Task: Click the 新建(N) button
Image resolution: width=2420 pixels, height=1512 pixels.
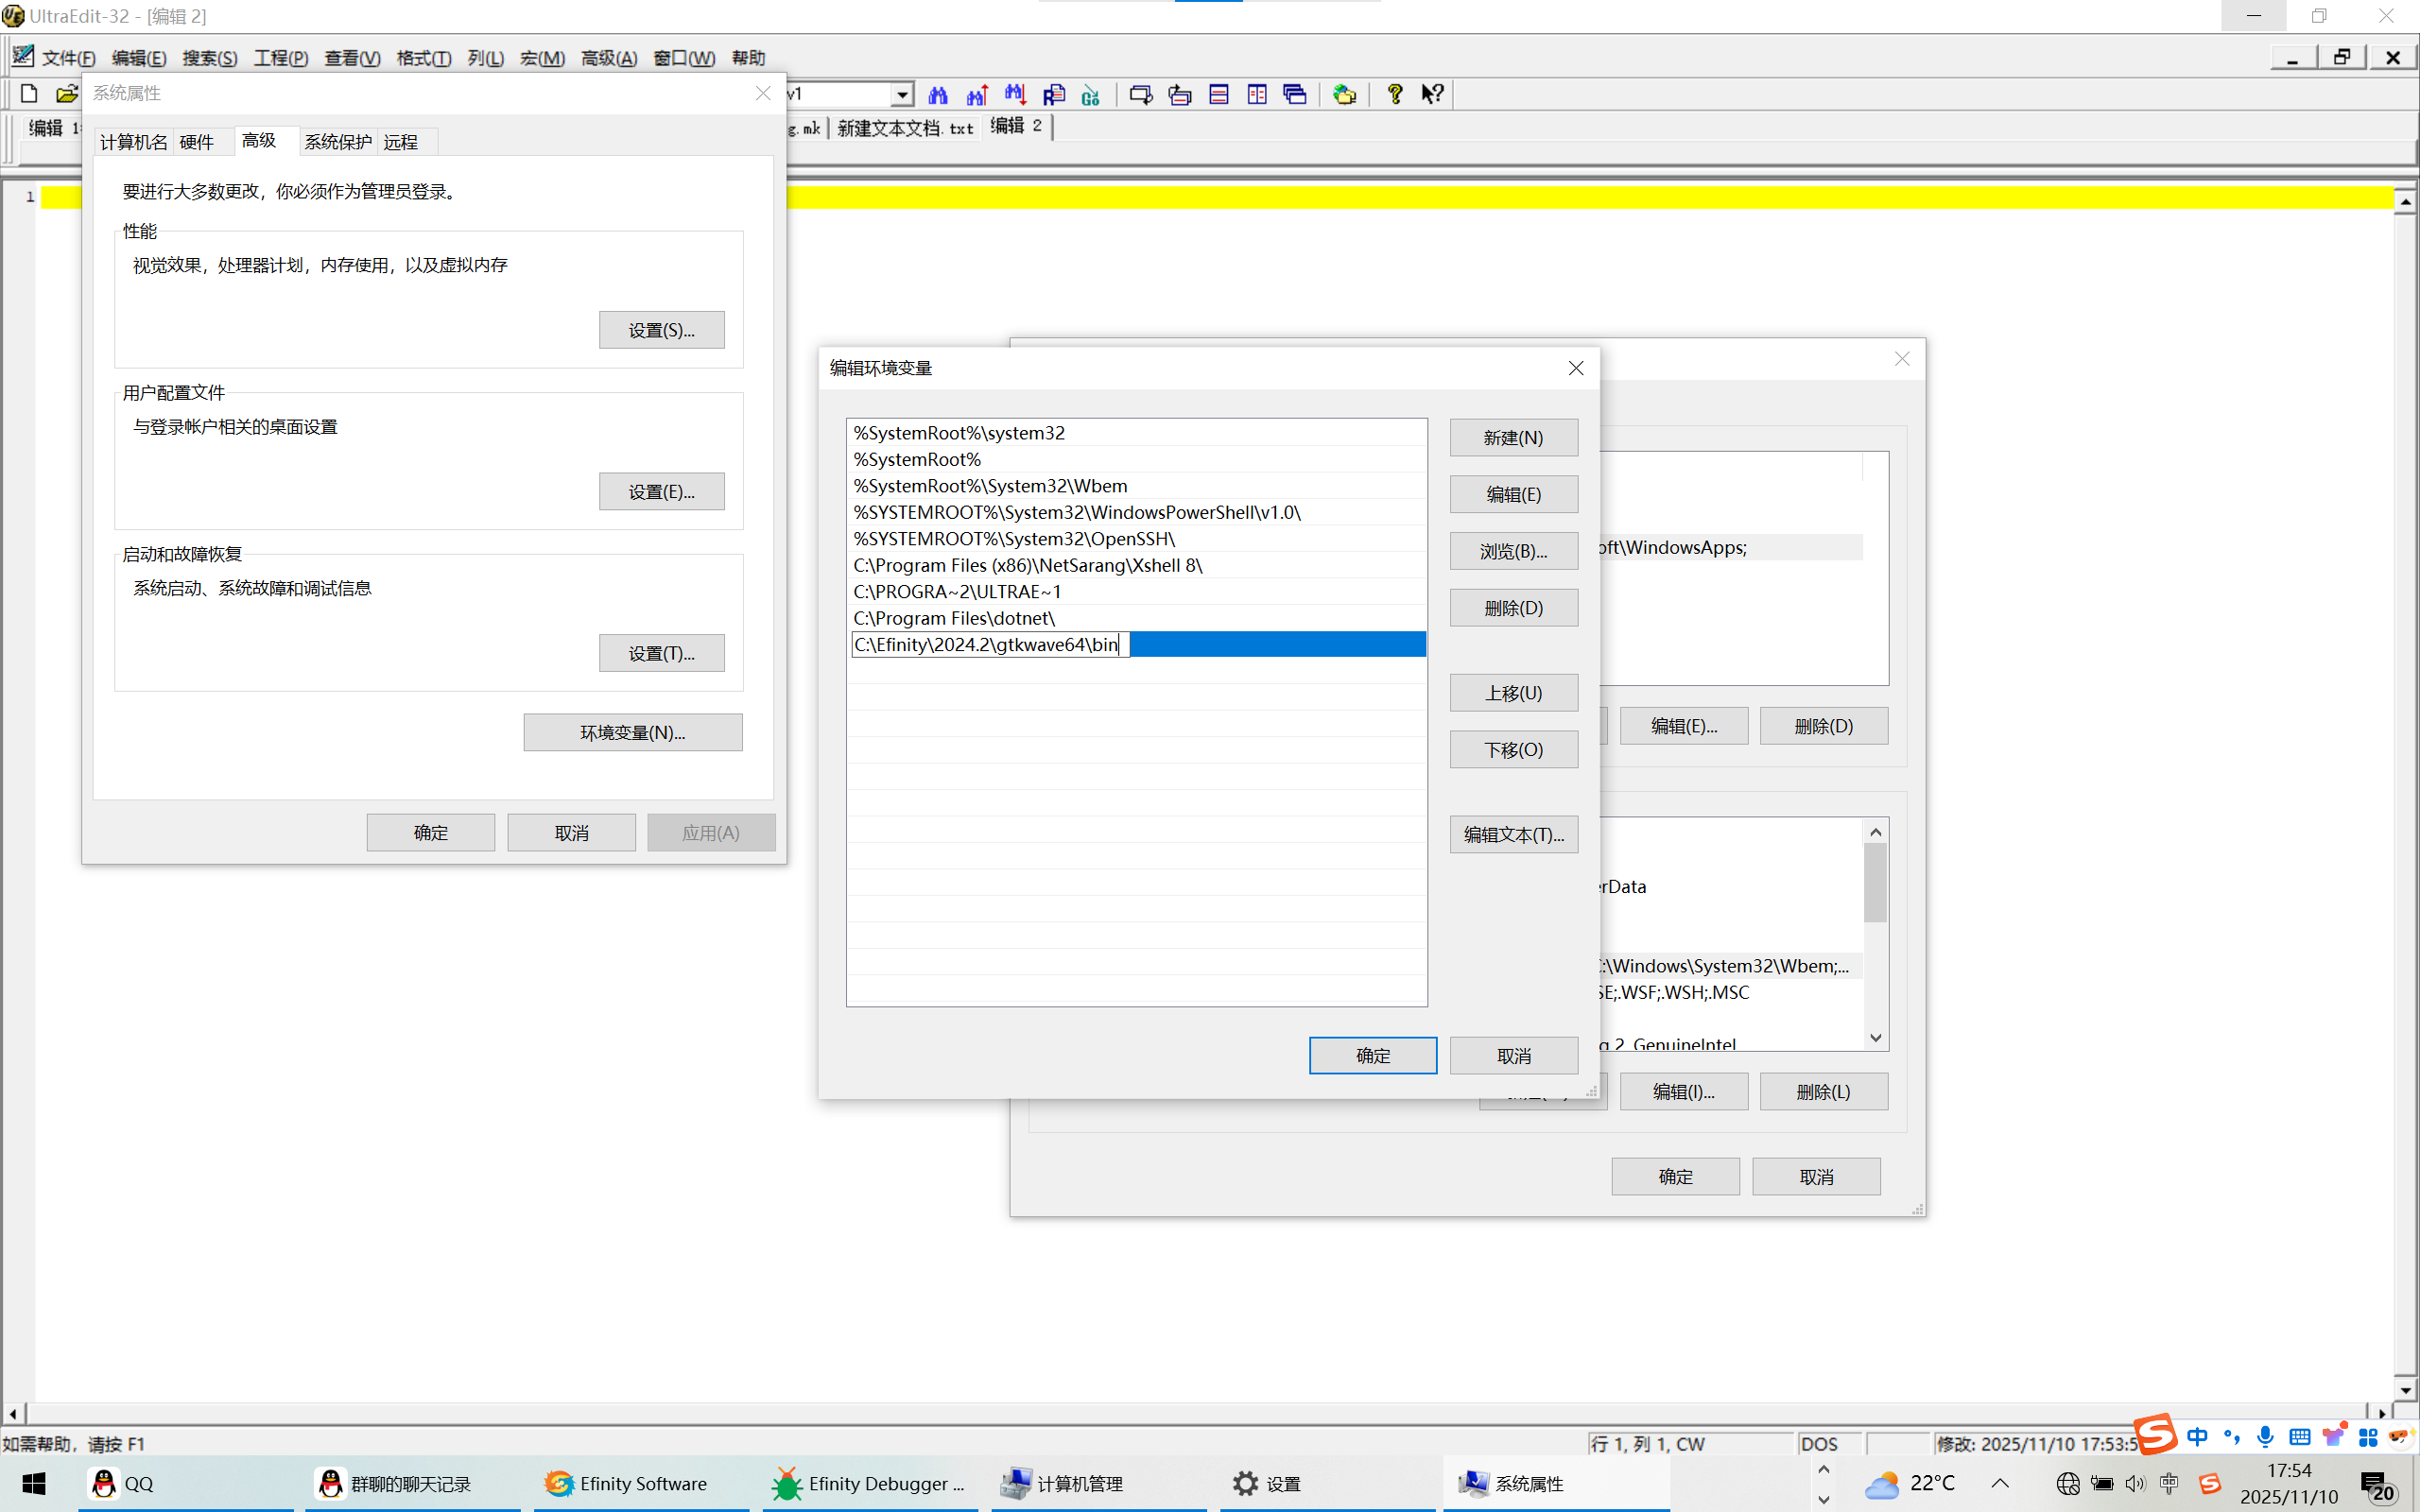Action: pos(1513,438)
